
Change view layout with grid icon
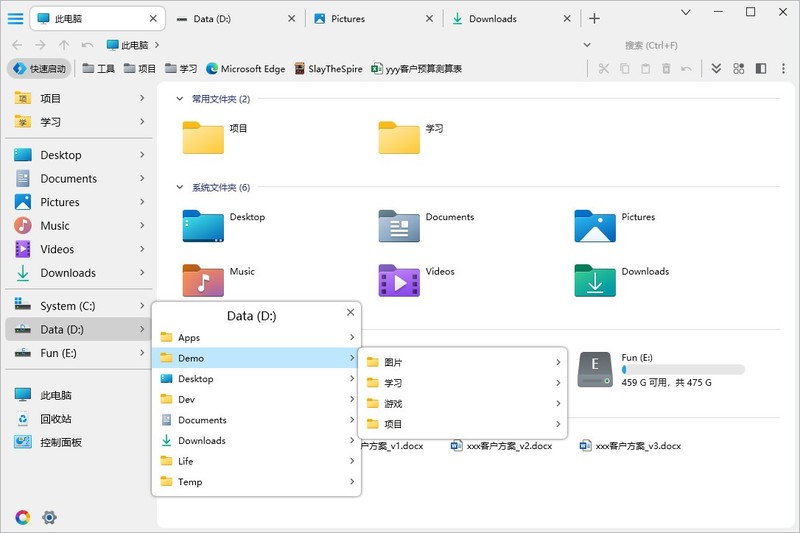[738, 68]
